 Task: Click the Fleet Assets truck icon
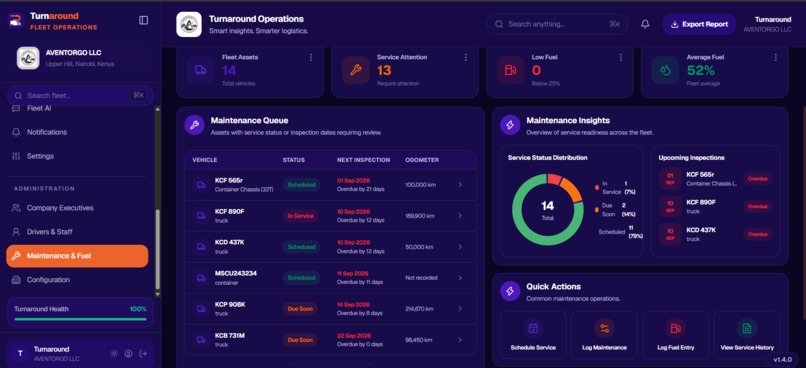click(x=201, y=70)
